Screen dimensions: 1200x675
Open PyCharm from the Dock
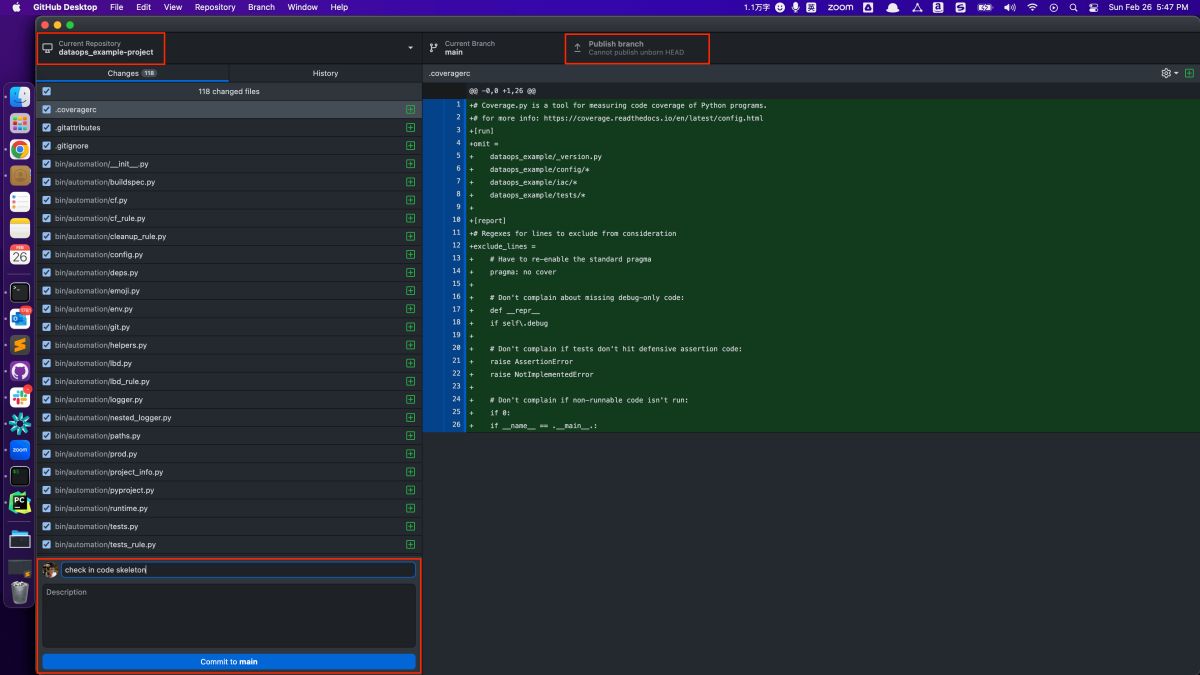(20, 502)
